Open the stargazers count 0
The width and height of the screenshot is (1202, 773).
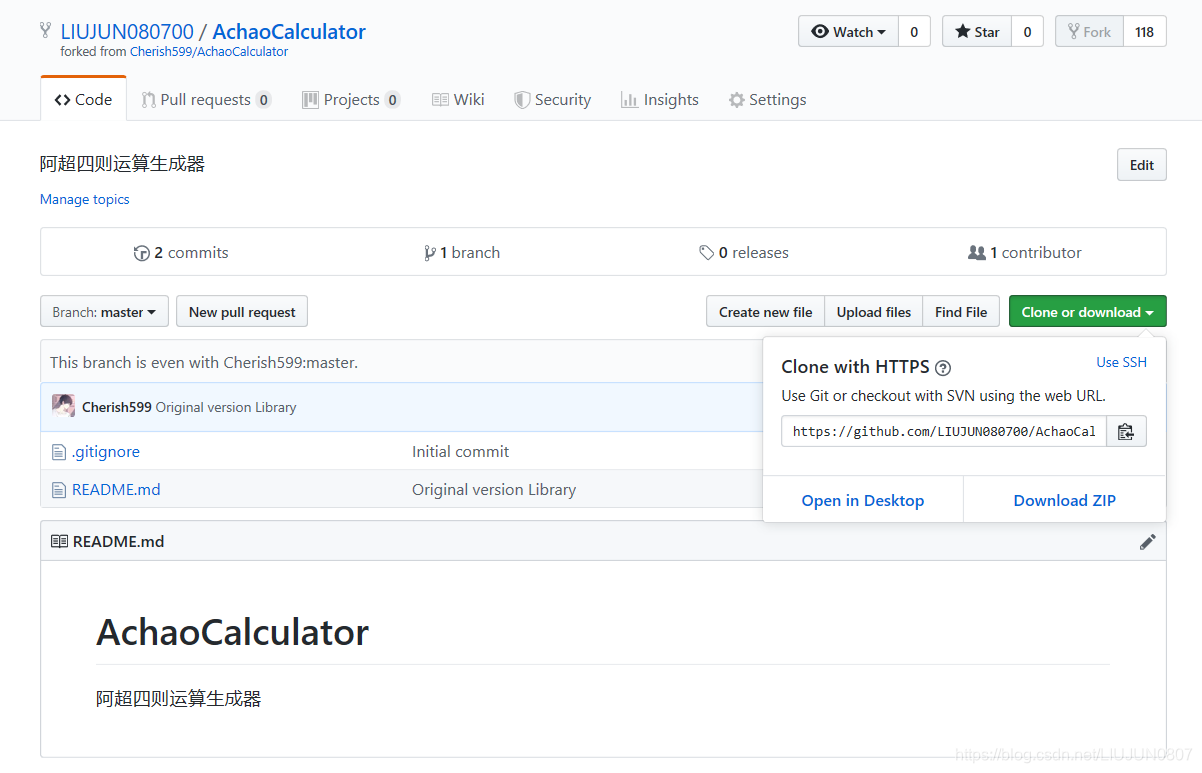click(x=1027, y=31)
